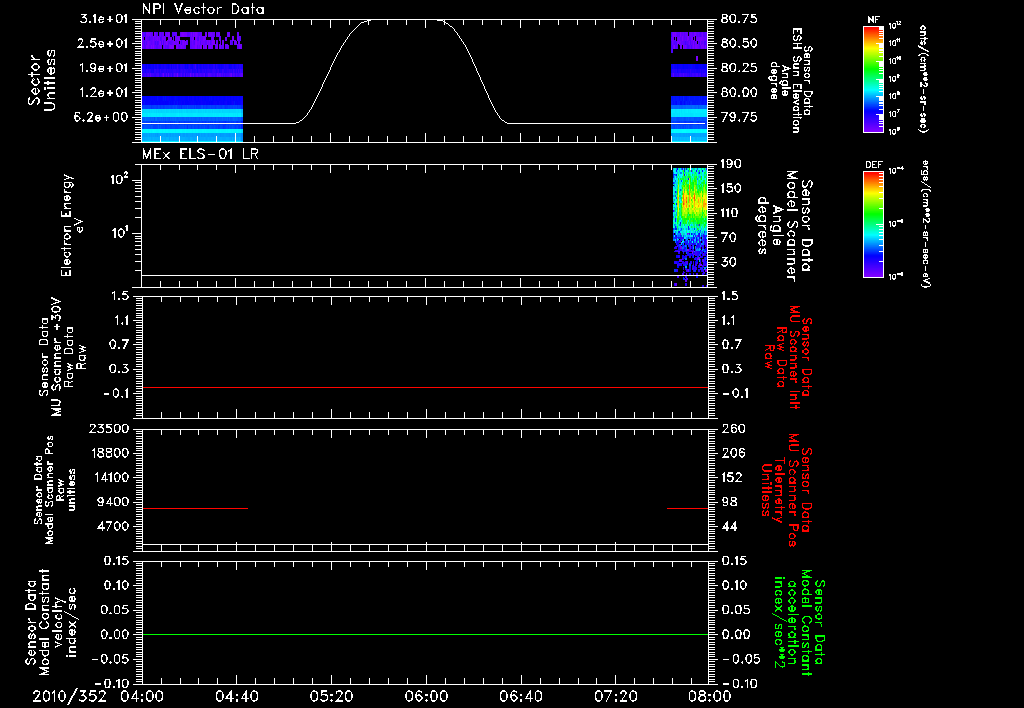Click the 2.5e+01 sector tick value
This screenshot has width=1024, height=708.
tap(104, 44)
